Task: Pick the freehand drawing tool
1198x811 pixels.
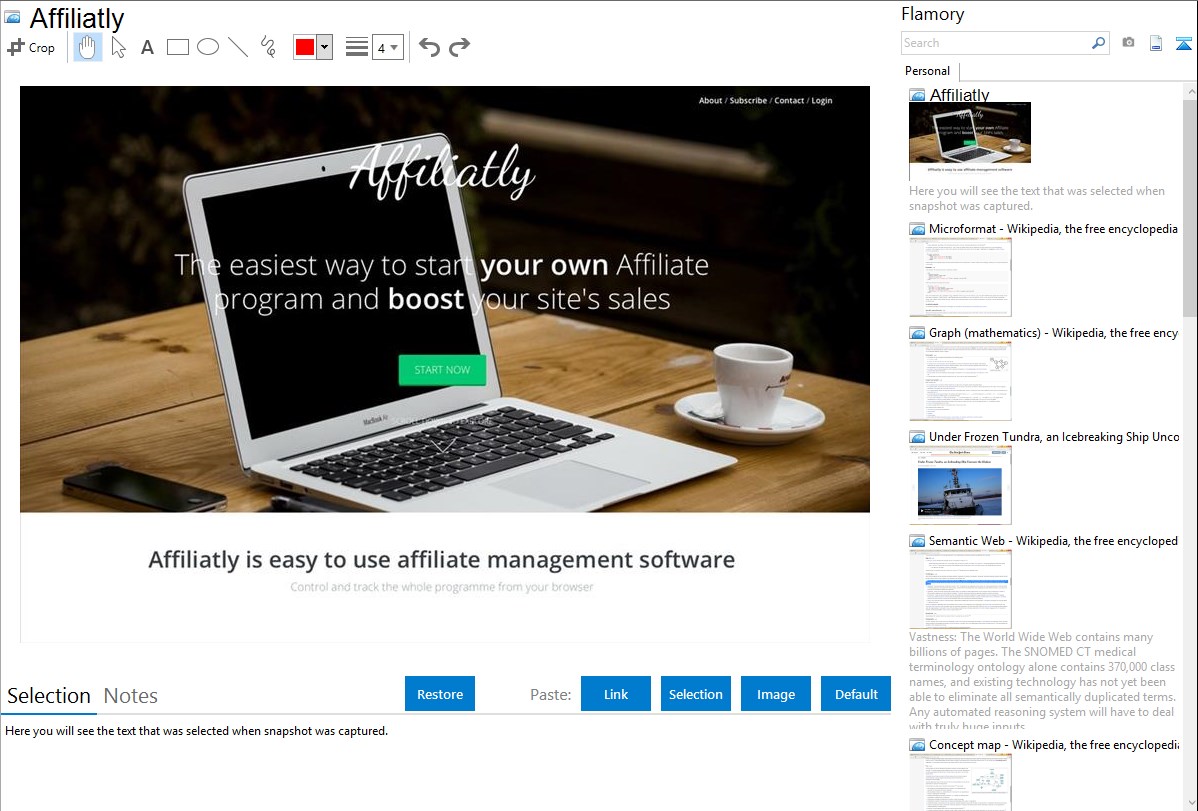Action: (x=268, y=47)
